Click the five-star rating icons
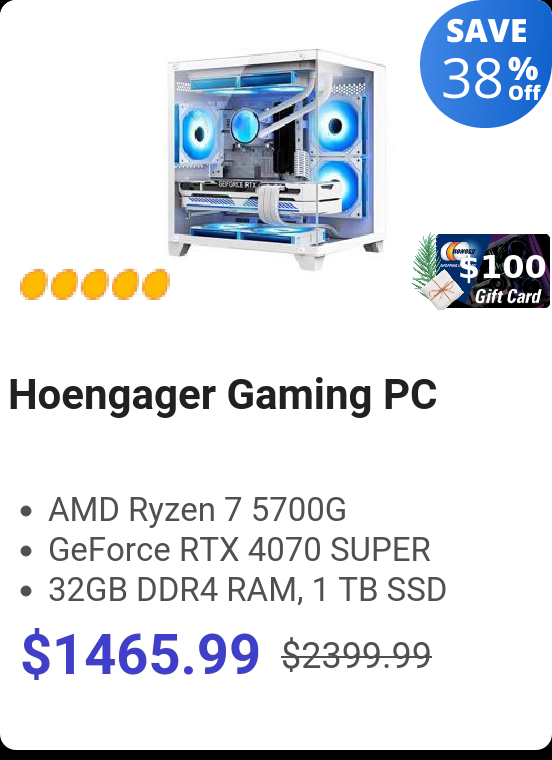Viewport: 552px width, 760px height. [95, 284]
